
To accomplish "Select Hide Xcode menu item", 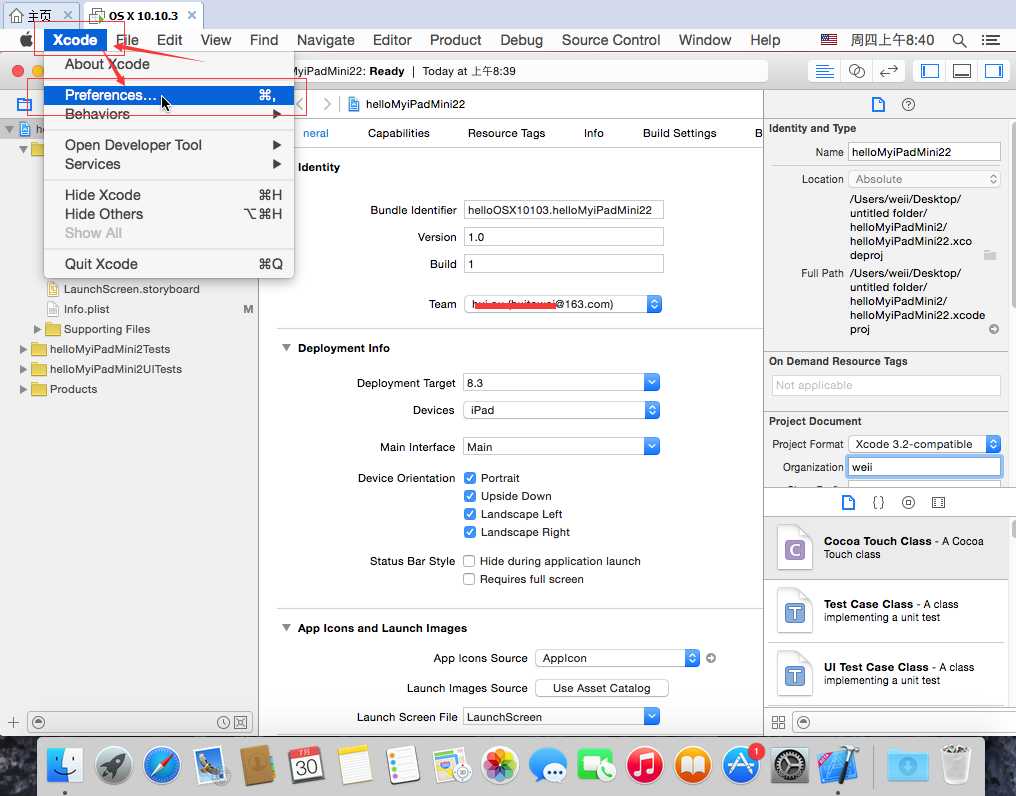I will point(168,195).
